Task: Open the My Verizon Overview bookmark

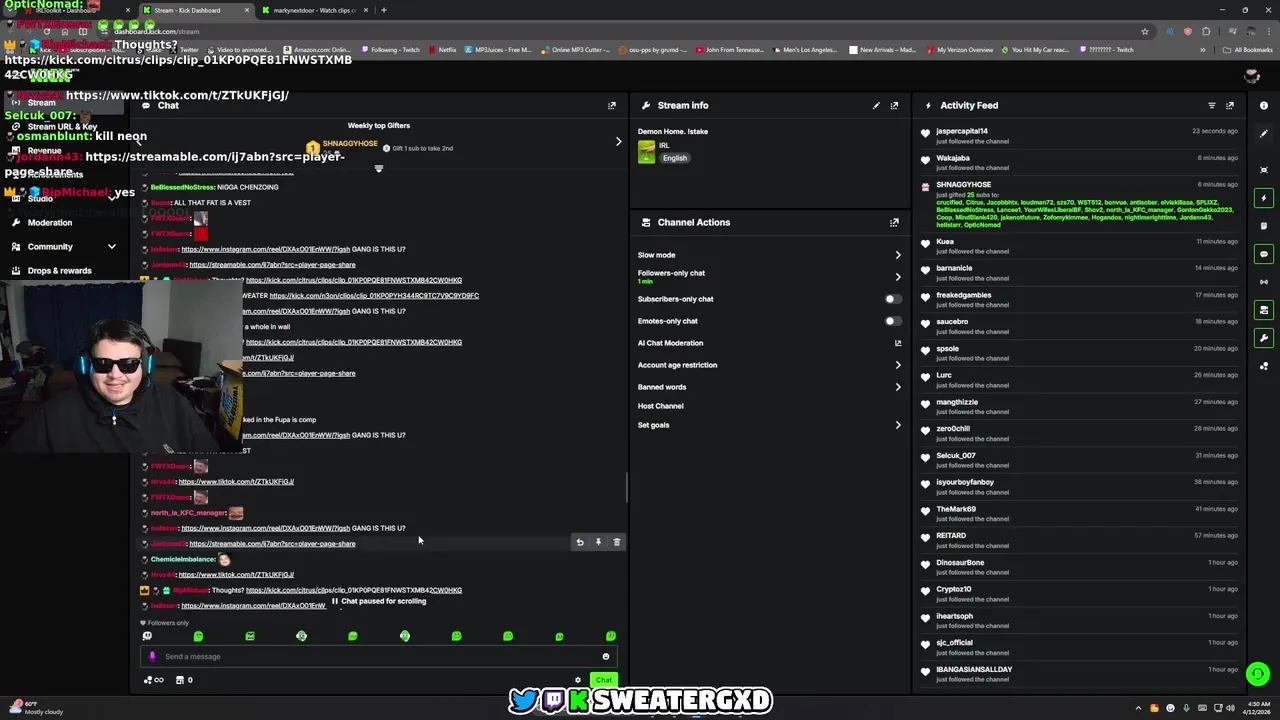Action: point(960,49)
